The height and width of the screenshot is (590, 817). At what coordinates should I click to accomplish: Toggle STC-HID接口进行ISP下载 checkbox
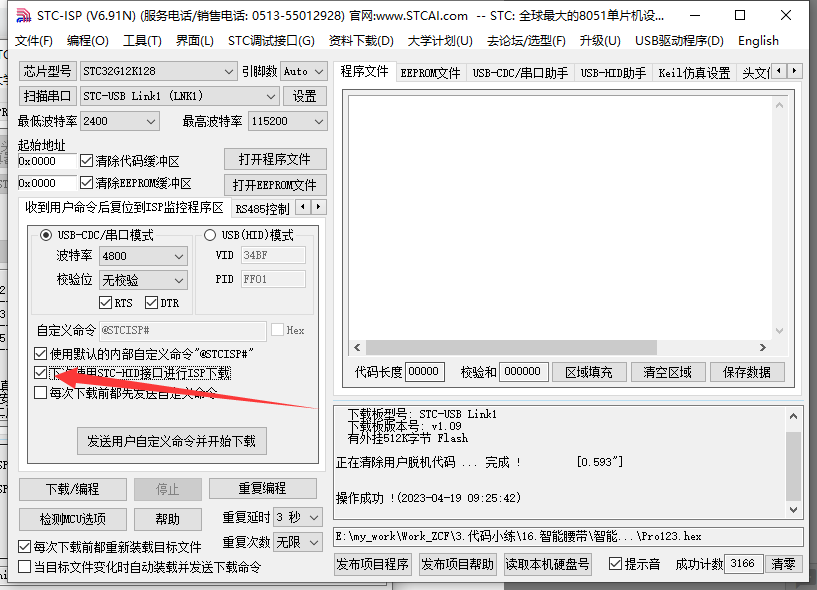(x=40, y=373)
